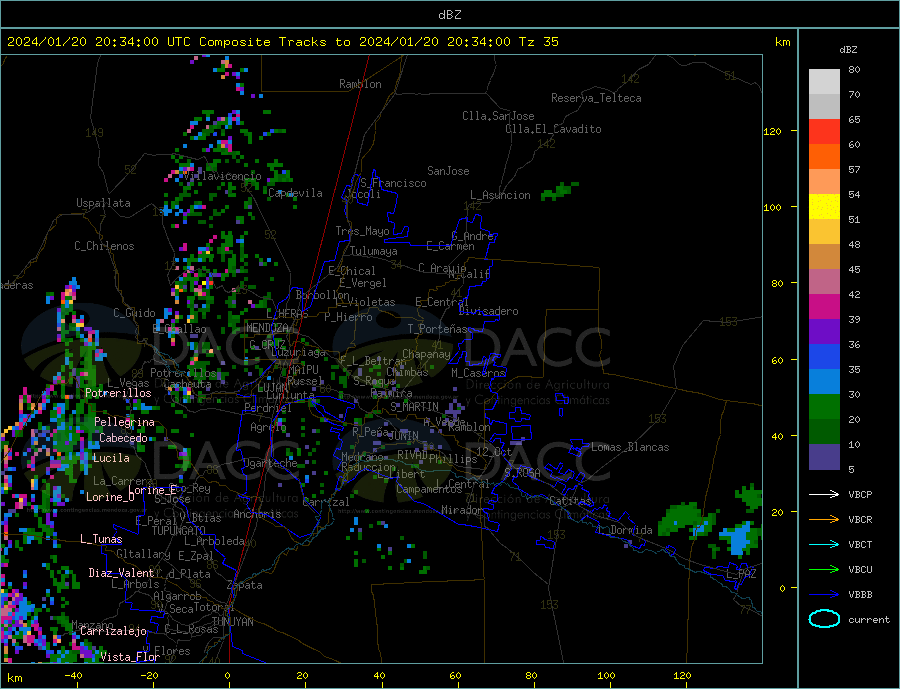
Task: Click the 'Lucila' station label
Action: (x=111, y=458)
